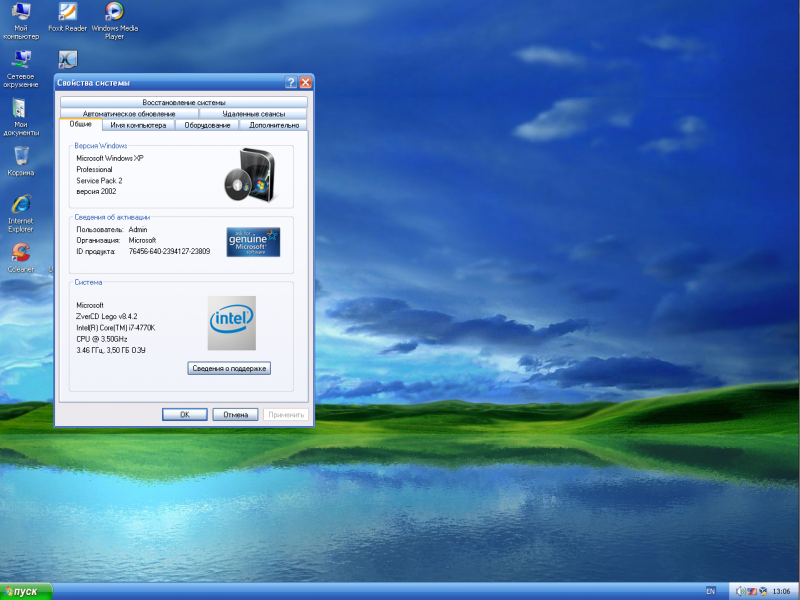The image size is (800, 600).
Task: Show the Дополнительно tab
Action: [x=274, y=125]
